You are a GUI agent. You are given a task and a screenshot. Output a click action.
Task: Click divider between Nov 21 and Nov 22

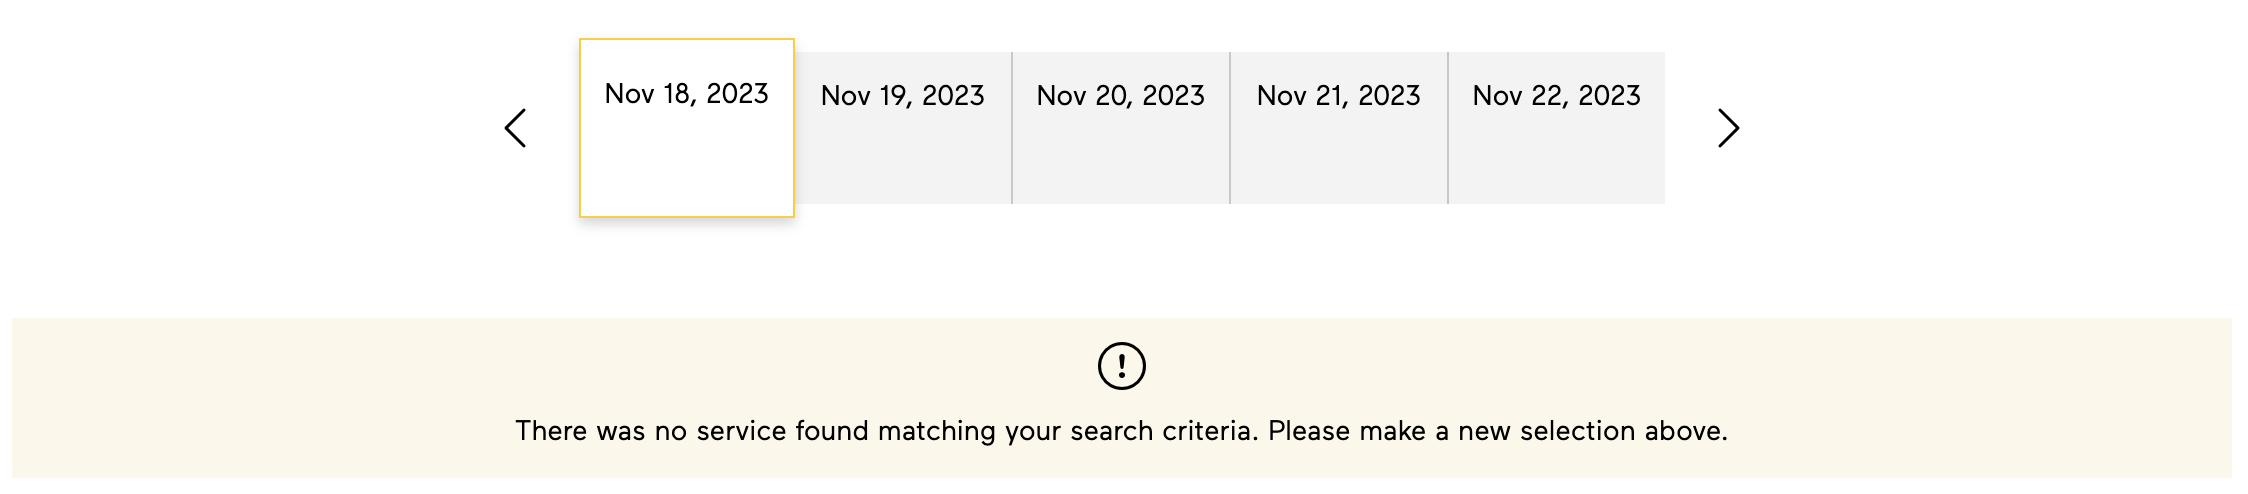(x=1448, y=128)
